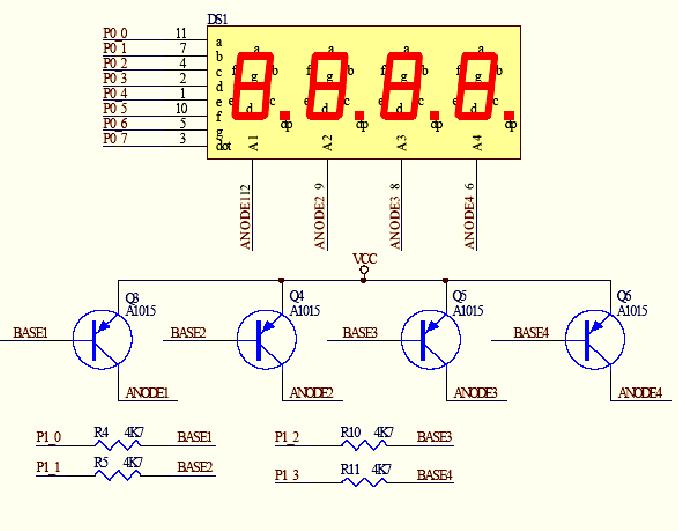Click the R11 resistor zigzag symbol

[365, 482]
